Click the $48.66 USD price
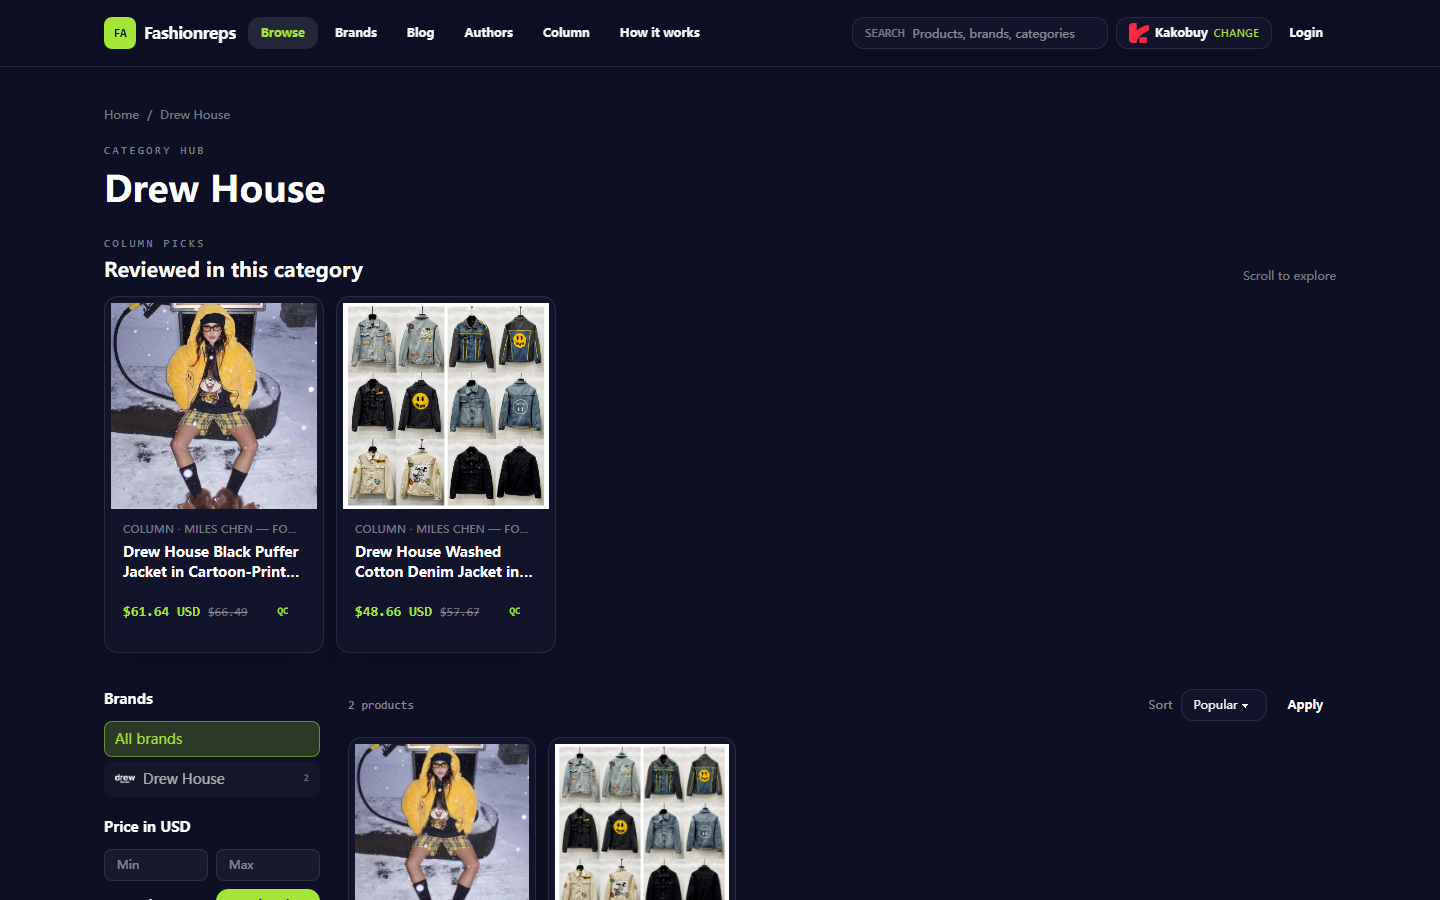Screen dimensions: 1440x900 (393, 612)
